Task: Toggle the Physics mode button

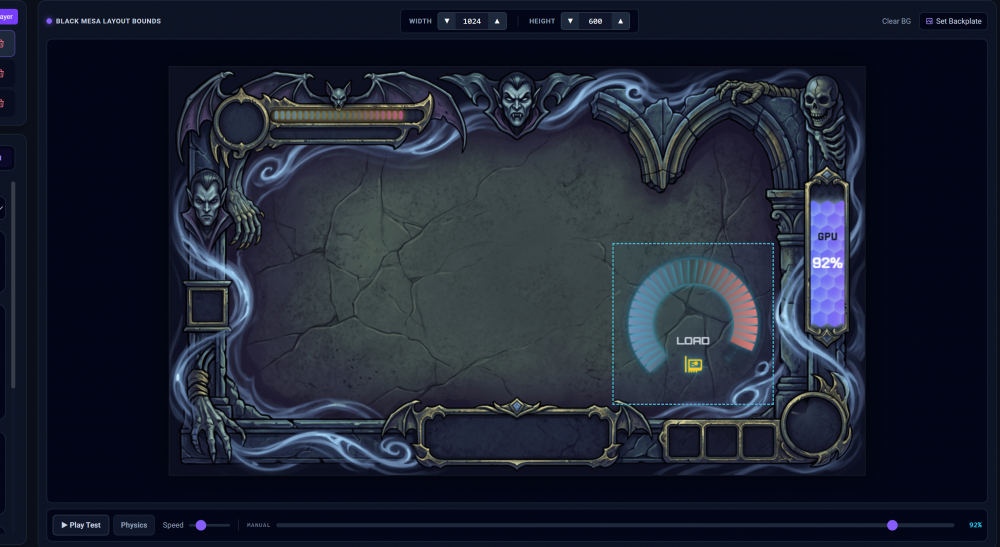Action: tap(134, 525)
